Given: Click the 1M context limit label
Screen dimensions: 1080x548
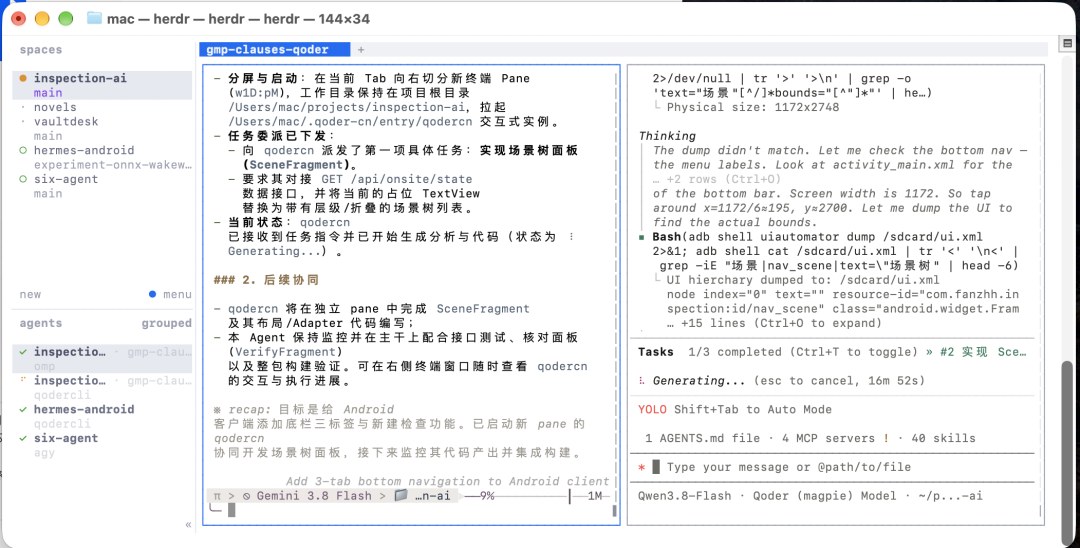Looking at the screenshot, I should coord(594,496).
